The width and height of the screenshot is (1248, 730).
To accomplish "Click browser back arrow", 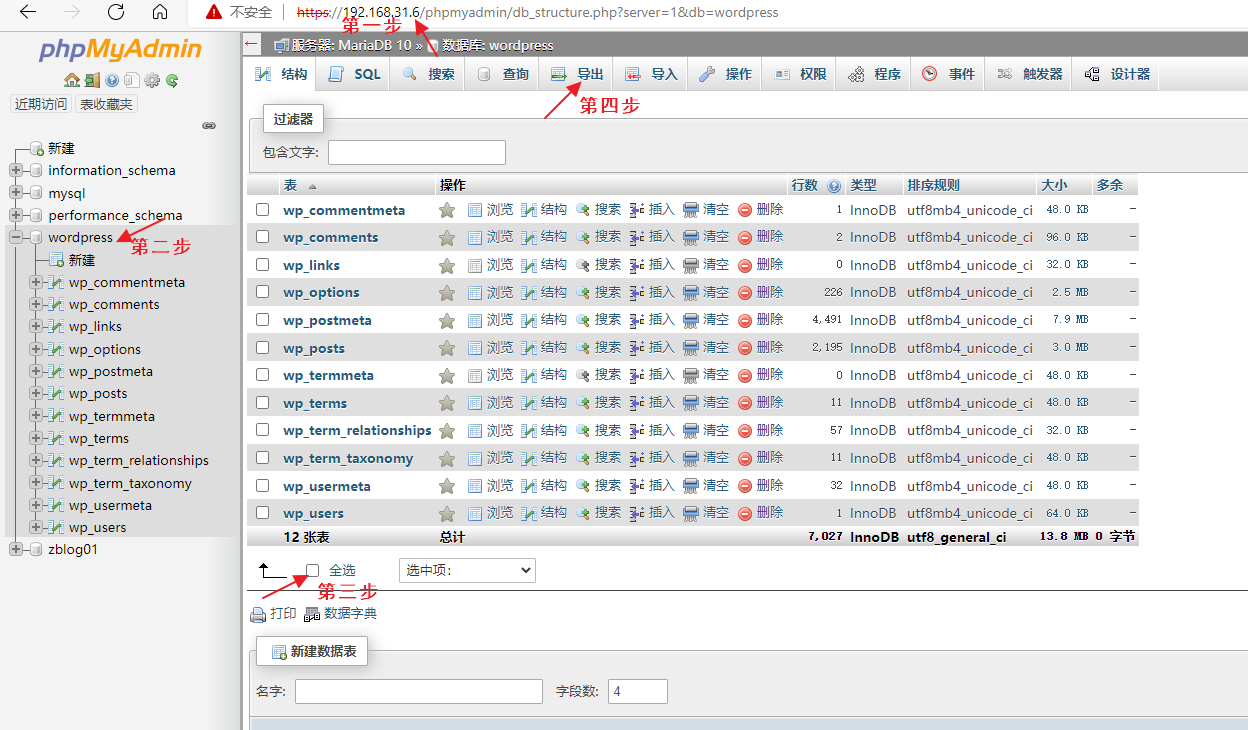I will [x=28, y=13].
